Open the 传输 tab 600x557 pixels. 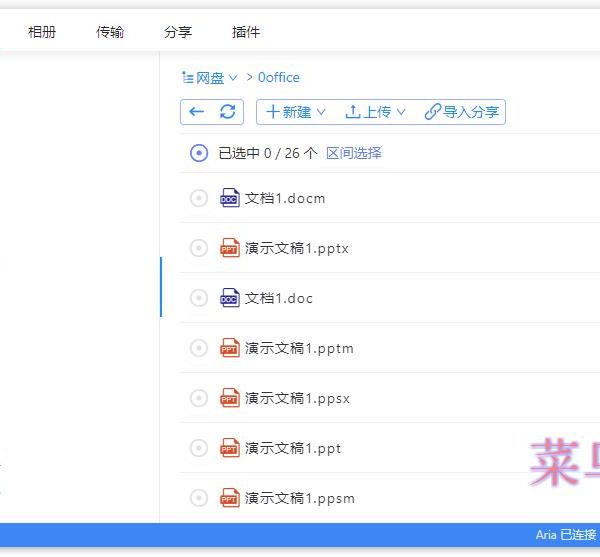[110, 32]
